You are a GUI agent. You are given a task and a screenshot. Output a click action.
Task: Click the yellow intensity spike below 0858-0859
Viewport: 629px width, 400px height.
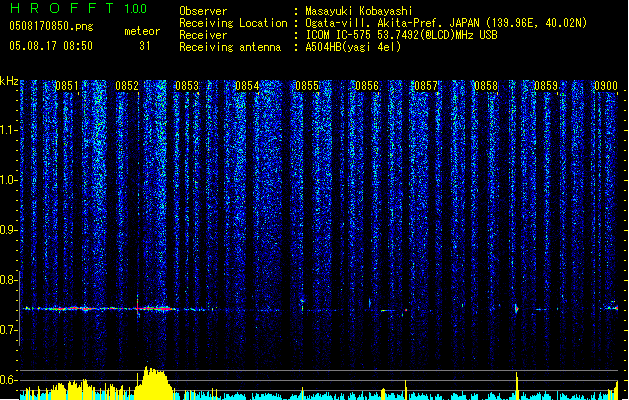pos(517,386)
